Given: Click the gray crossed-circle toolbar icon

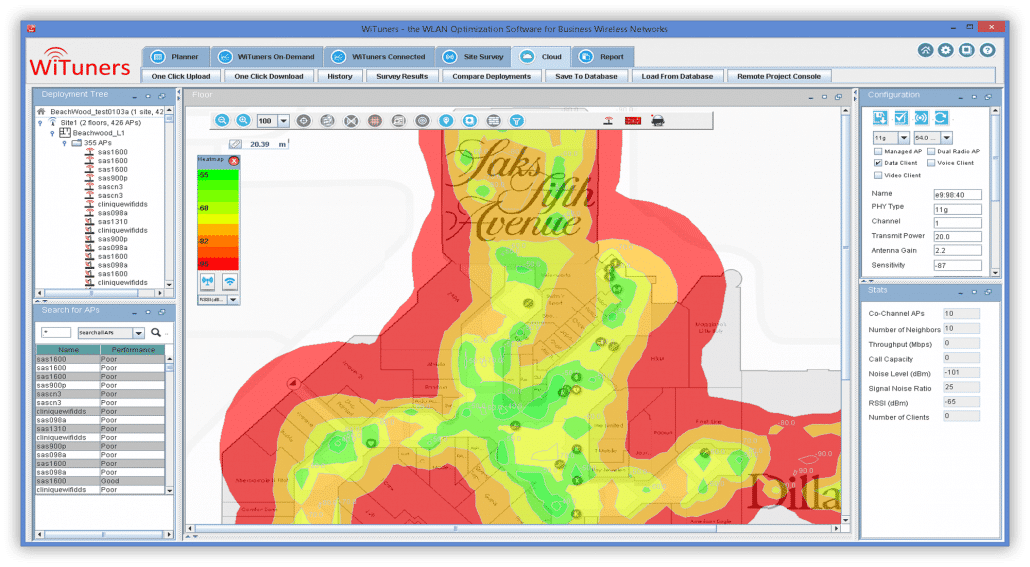Looking at the screenshot, I should click(x=351, y=121).
